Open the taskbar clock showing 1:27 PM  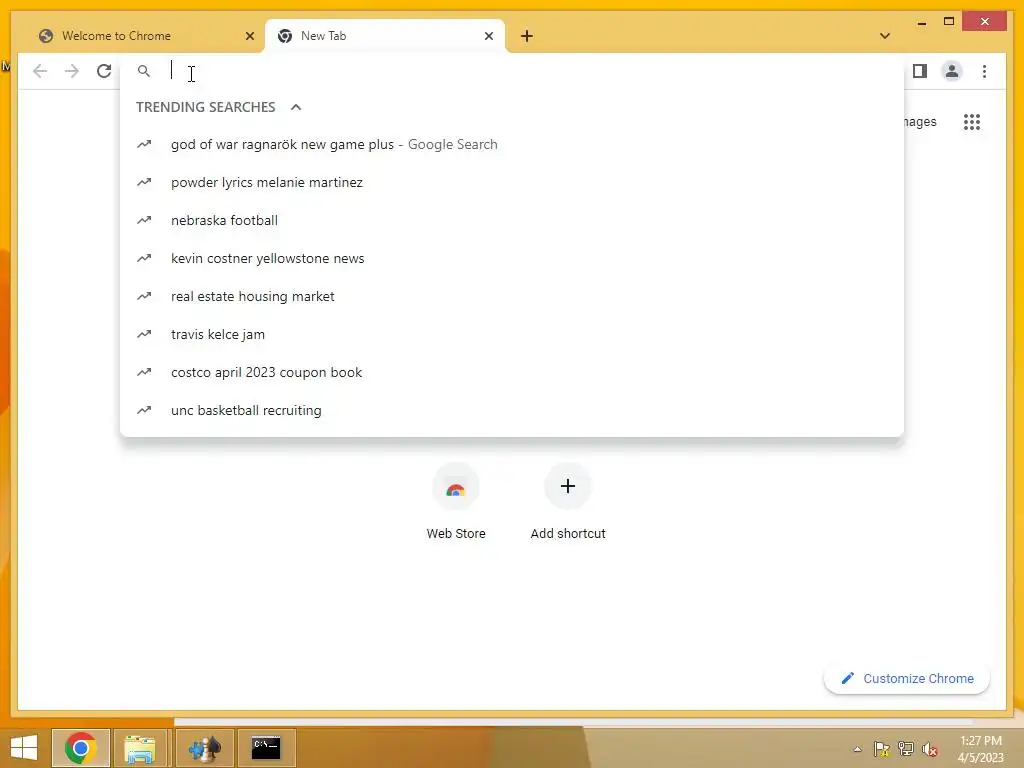(980, 749)
